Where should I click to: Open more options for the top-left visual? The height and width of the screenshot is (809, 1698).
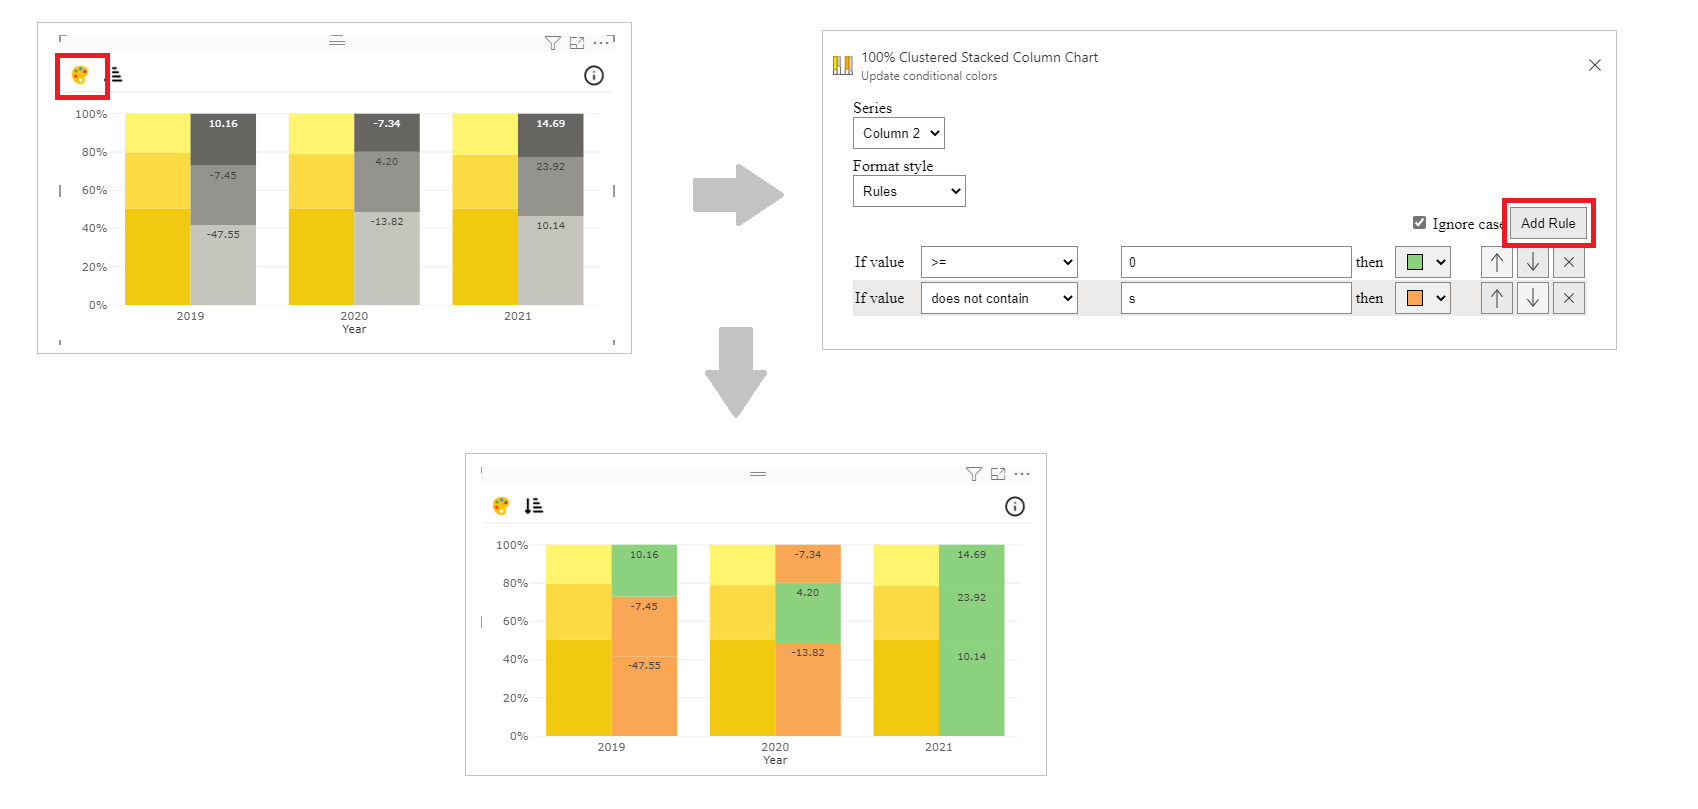tap(602, 42)
